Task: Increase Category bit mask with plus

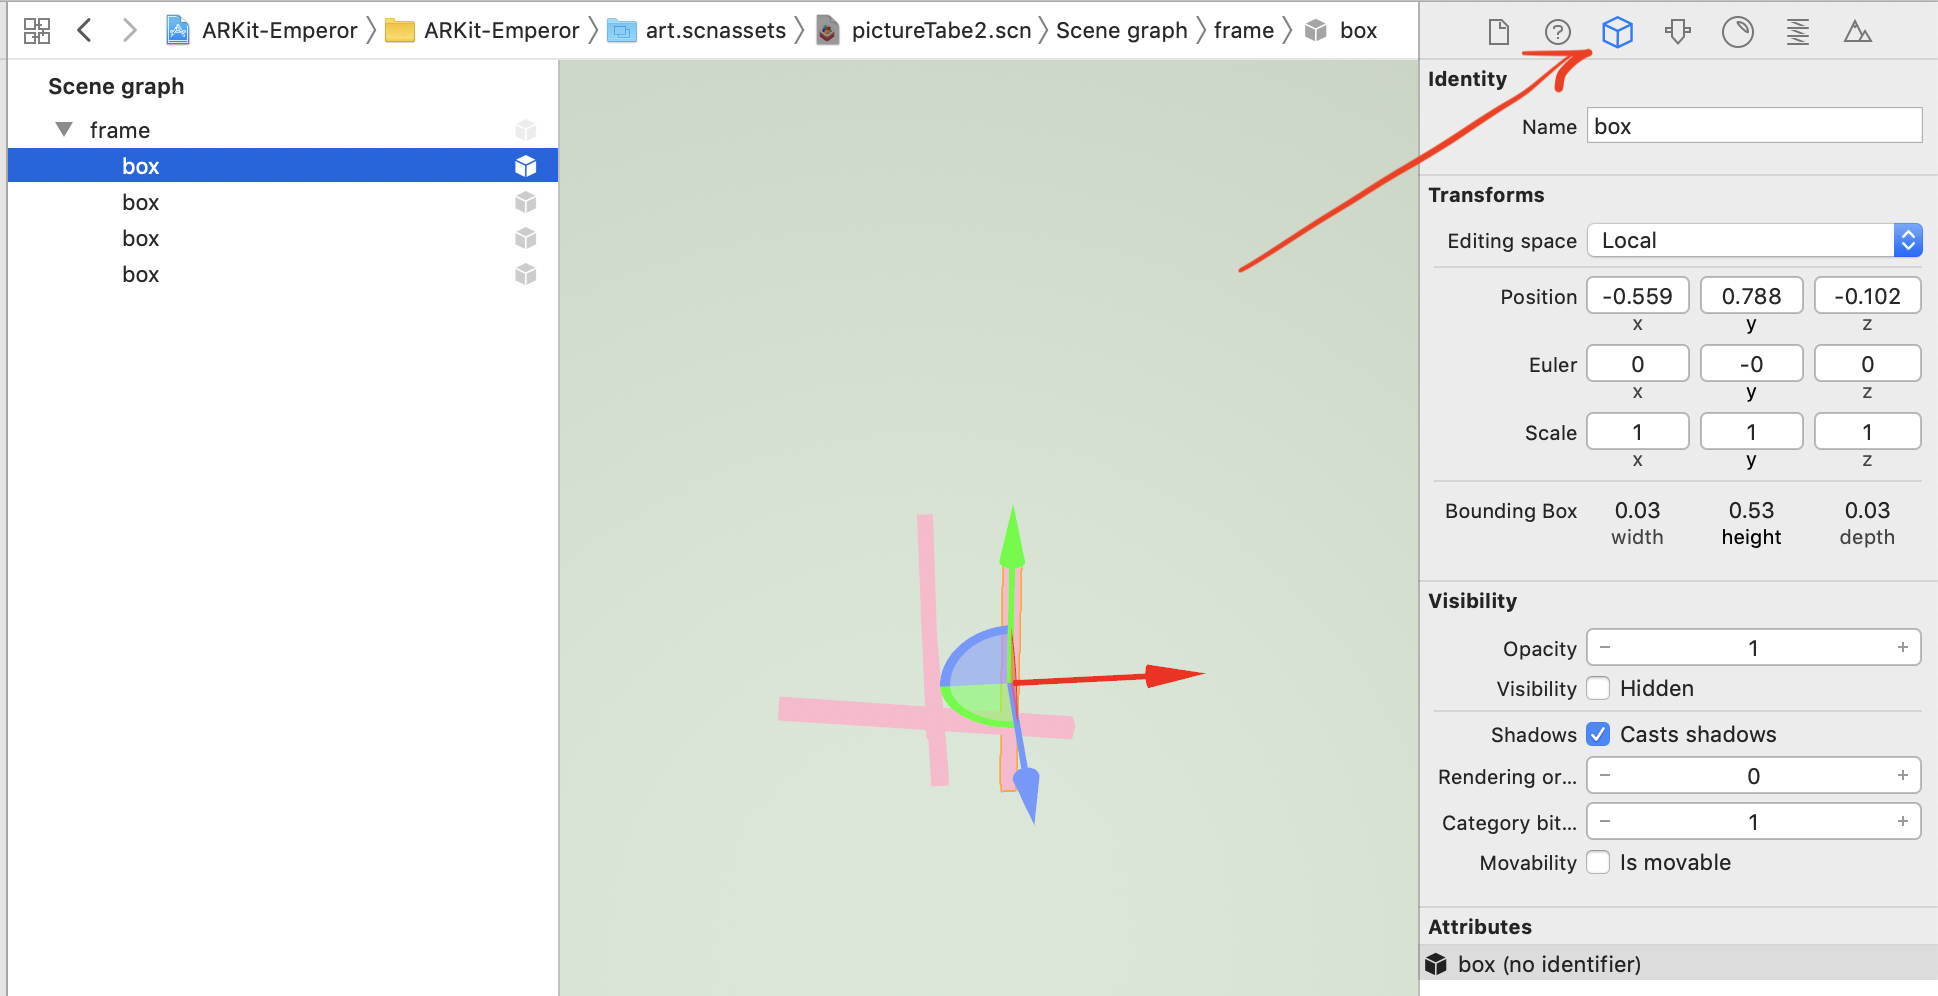Action: coord(1902,822)
